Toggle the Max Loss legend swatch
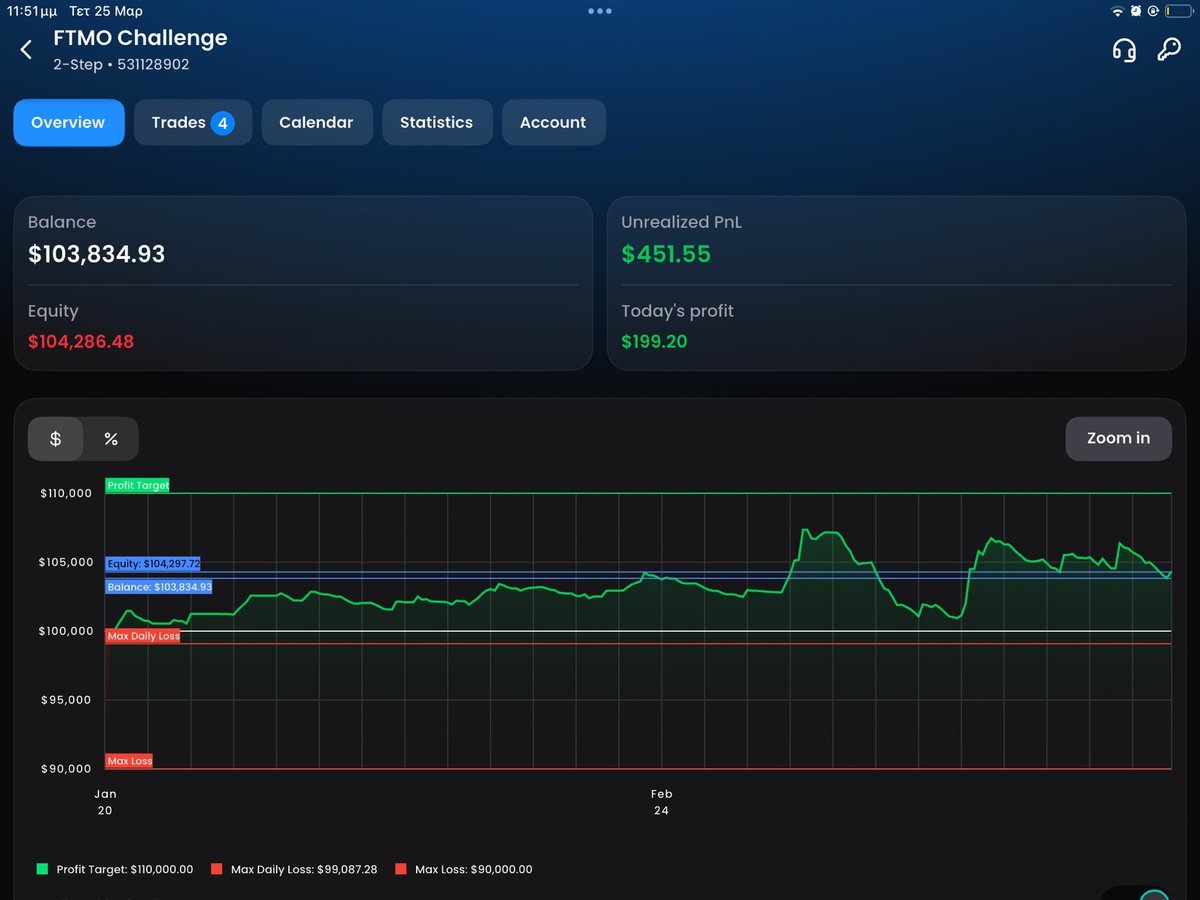The width and height of the screenshot is (1200, 900). click(401, 870)
